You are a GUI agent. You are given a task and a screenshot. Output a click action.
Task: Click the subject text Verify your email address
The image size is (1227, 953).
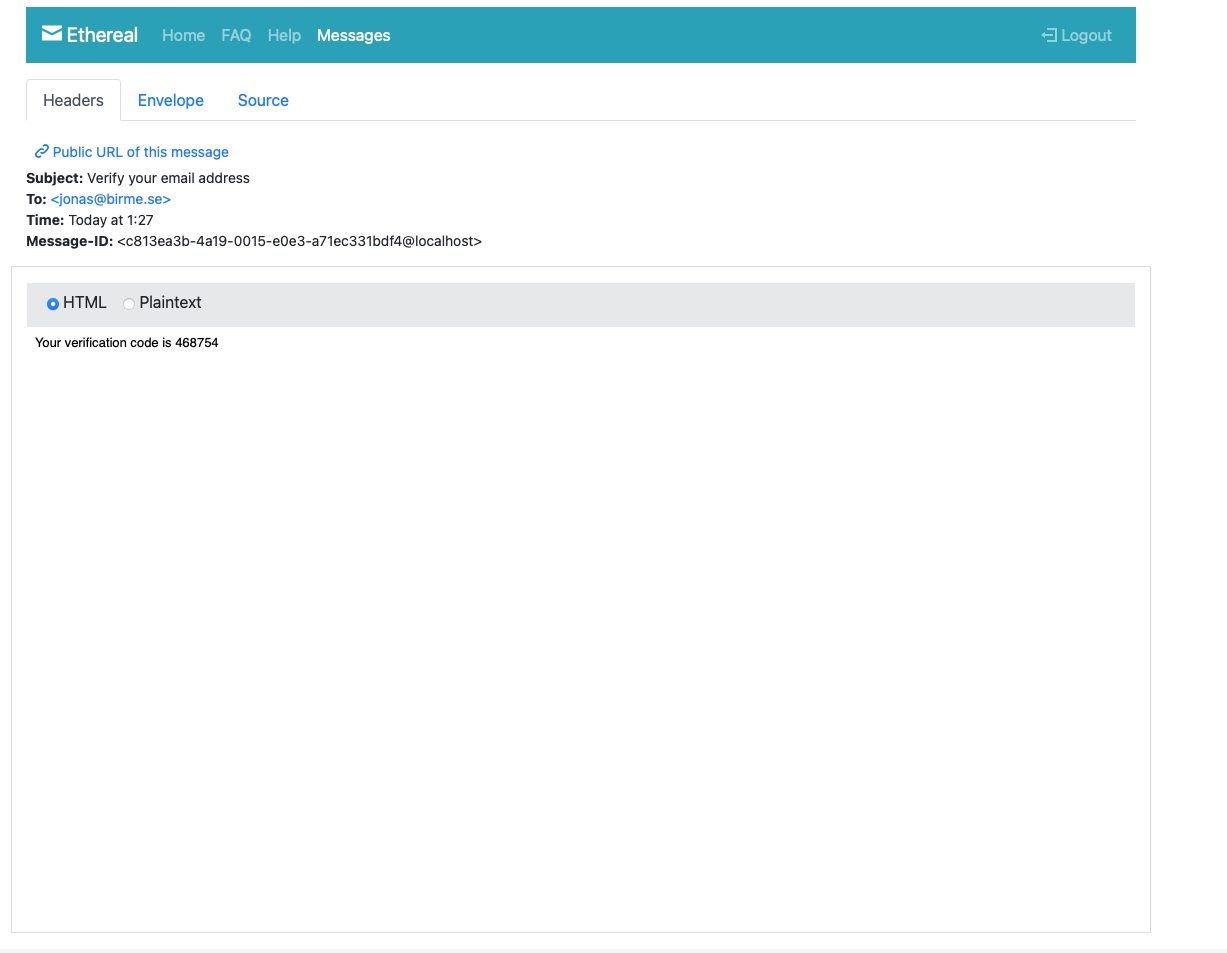pos(168,178)
